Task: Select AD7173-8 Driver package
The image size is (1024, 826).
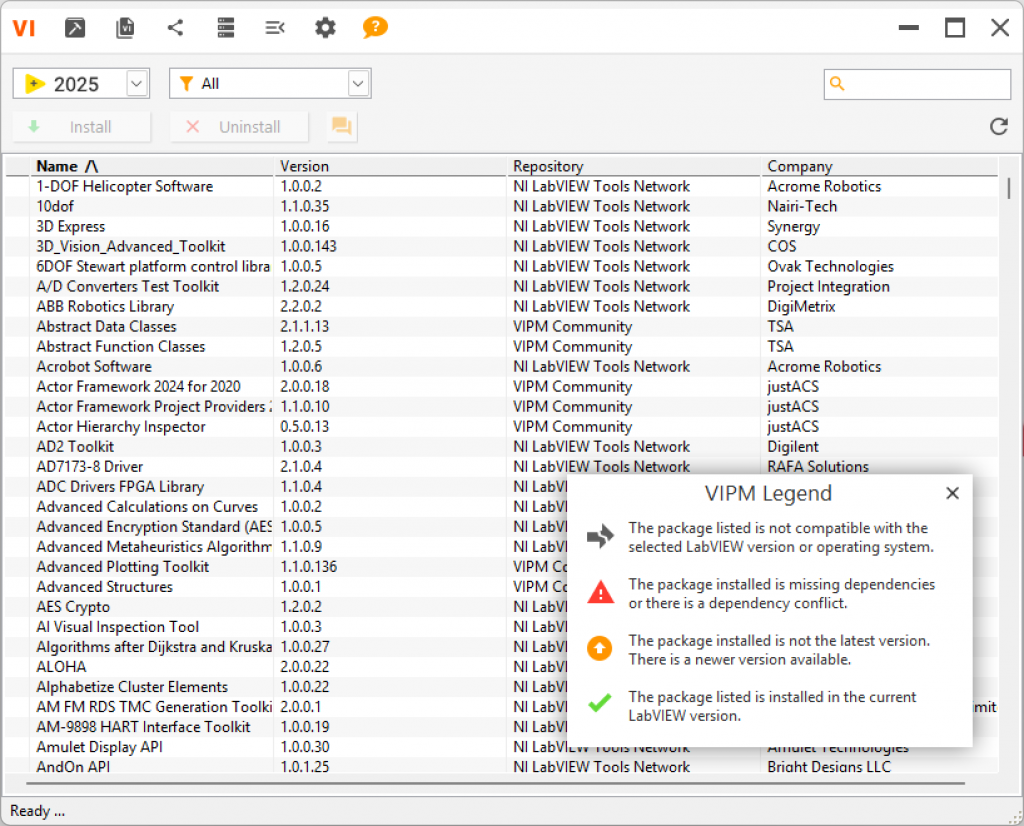Action: tap(502, 467)
